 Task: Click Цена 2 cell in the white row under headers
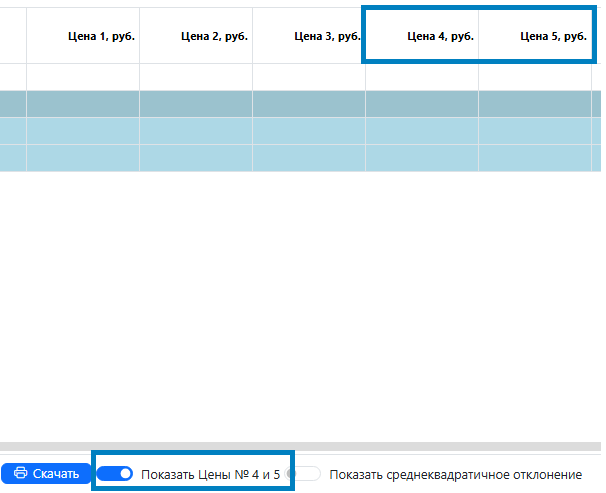tap(196, 77)
